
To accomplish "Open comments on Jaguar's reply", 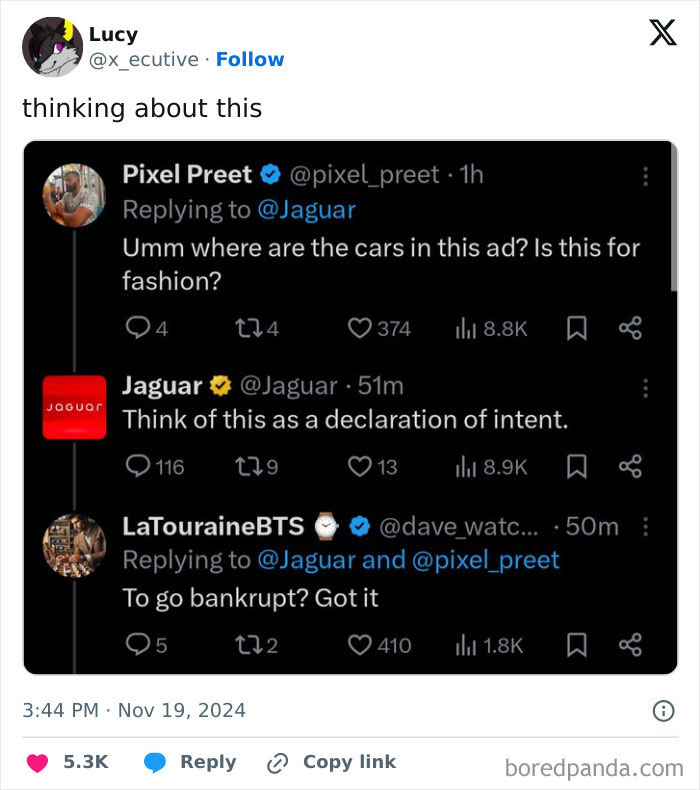I will [137, 466].
